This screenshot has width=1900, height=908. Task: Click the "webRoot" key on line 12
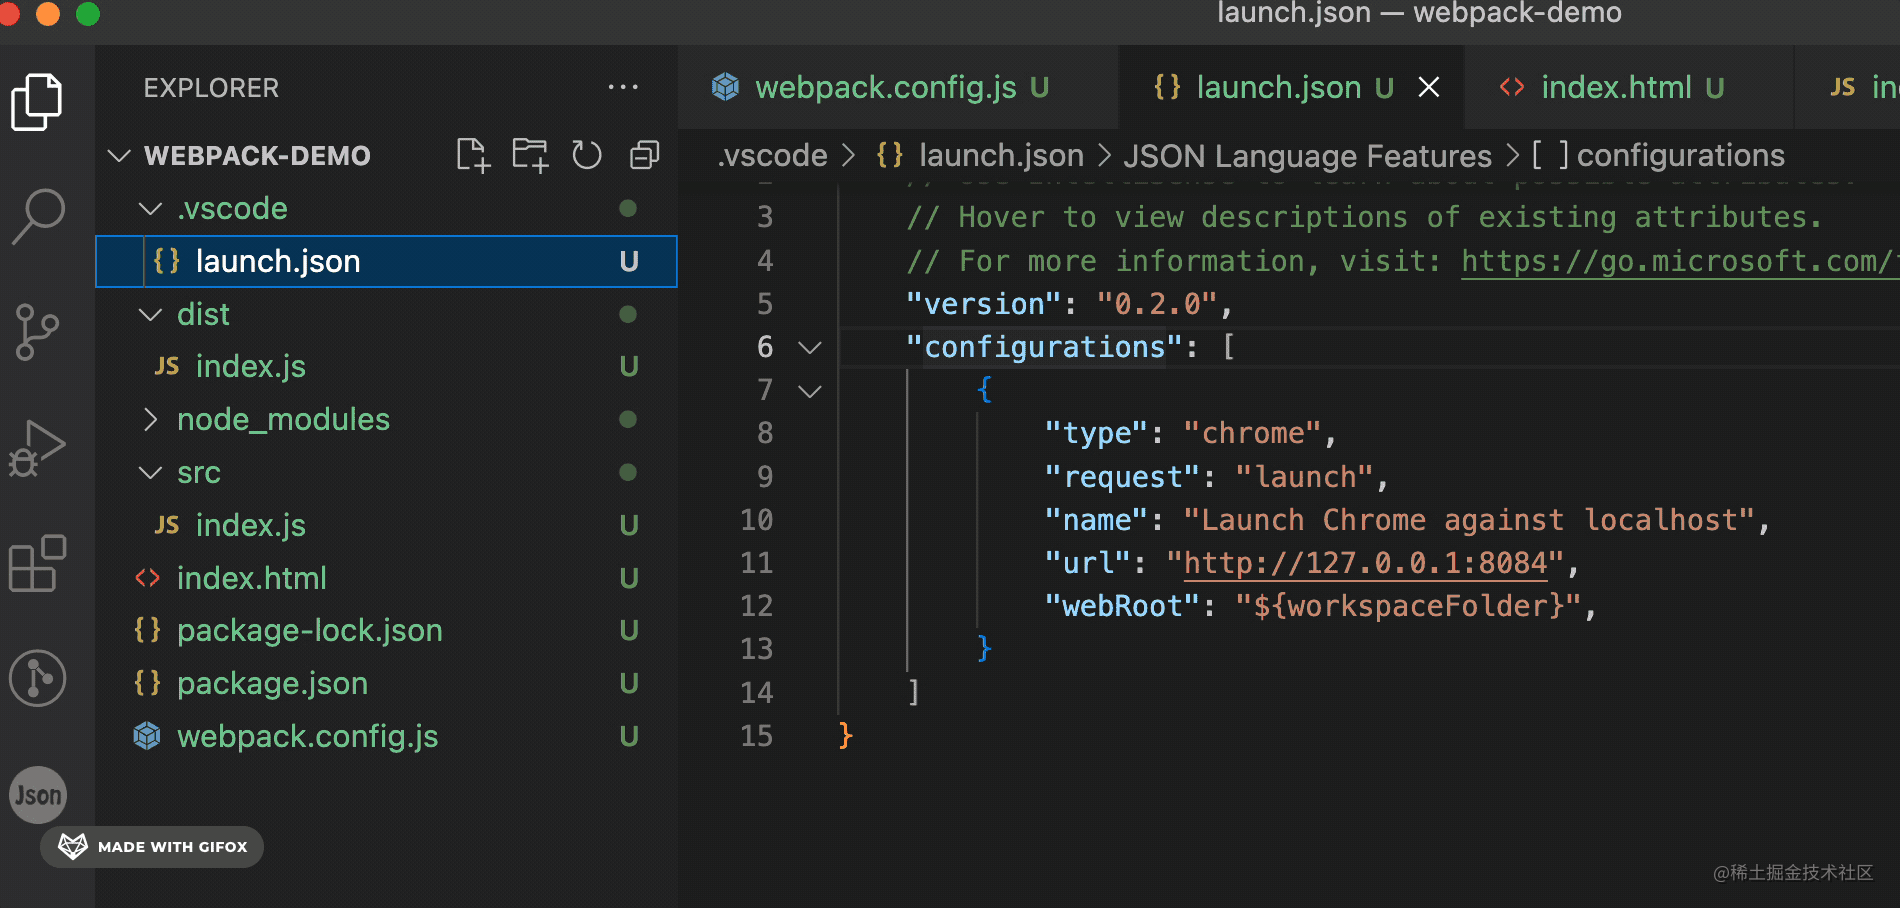[x=1122, y=606]
